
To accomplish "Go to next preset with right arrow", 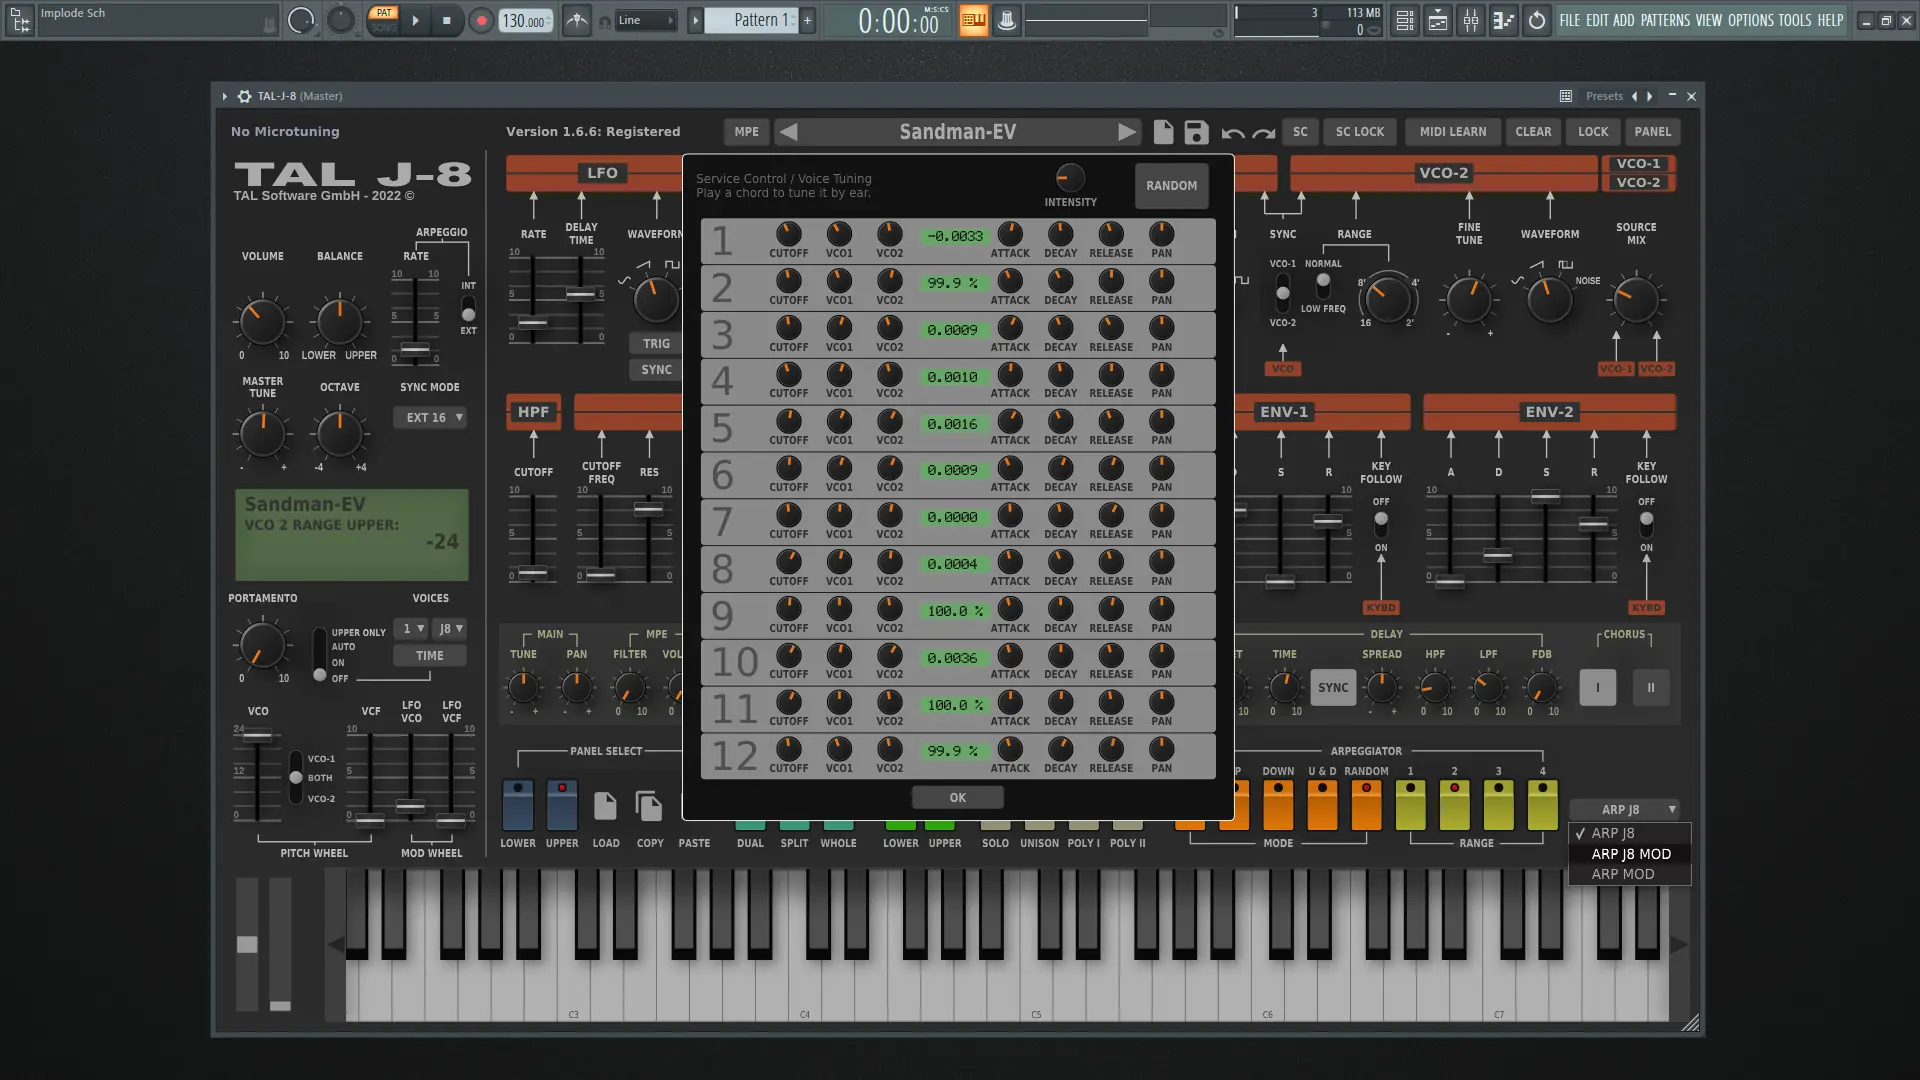I will (x=1126, y=132).
